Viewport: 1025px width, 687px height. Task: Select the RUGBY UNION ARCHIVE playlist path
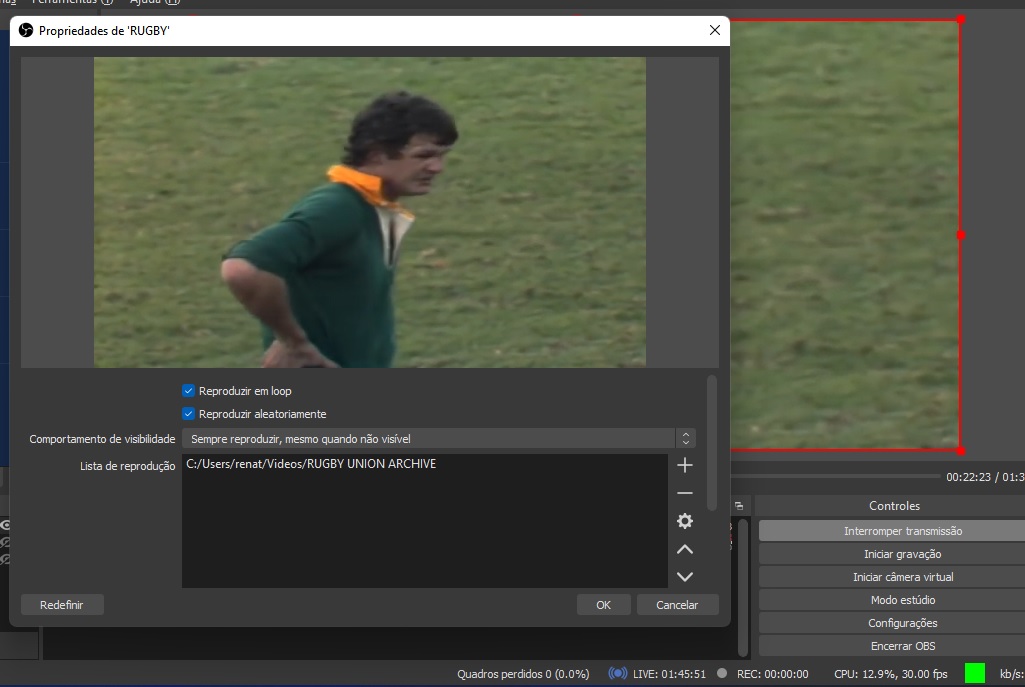pos(311,463)
